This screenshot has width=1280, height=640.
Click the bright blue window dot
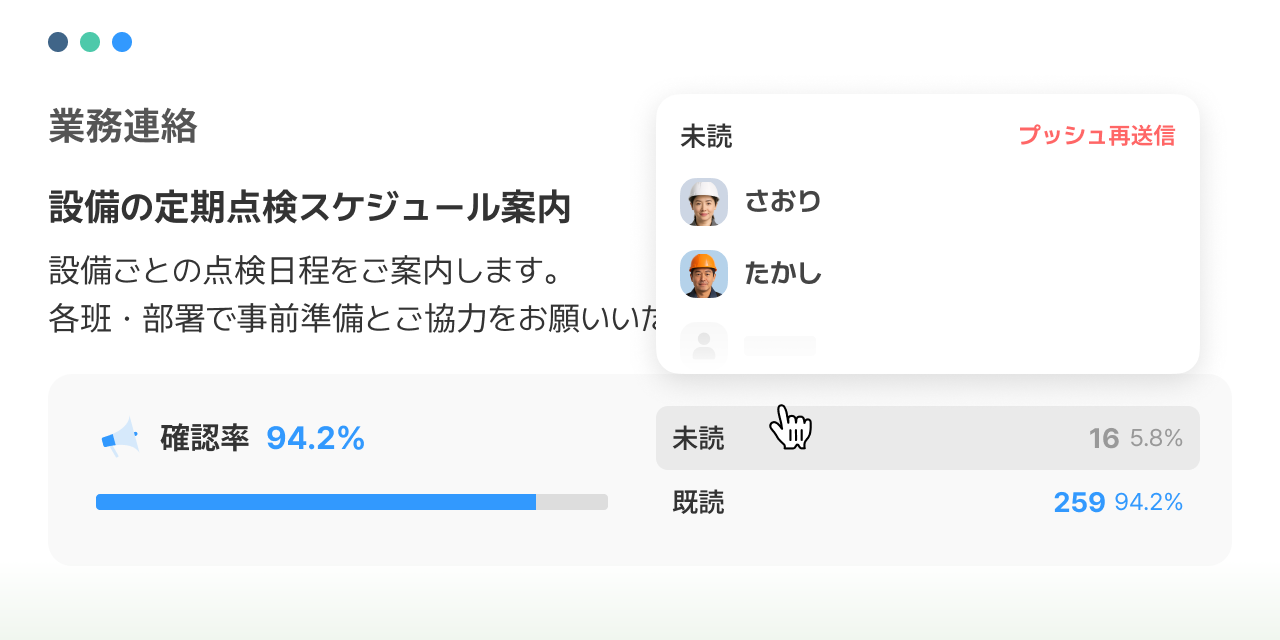click(122, 42)
